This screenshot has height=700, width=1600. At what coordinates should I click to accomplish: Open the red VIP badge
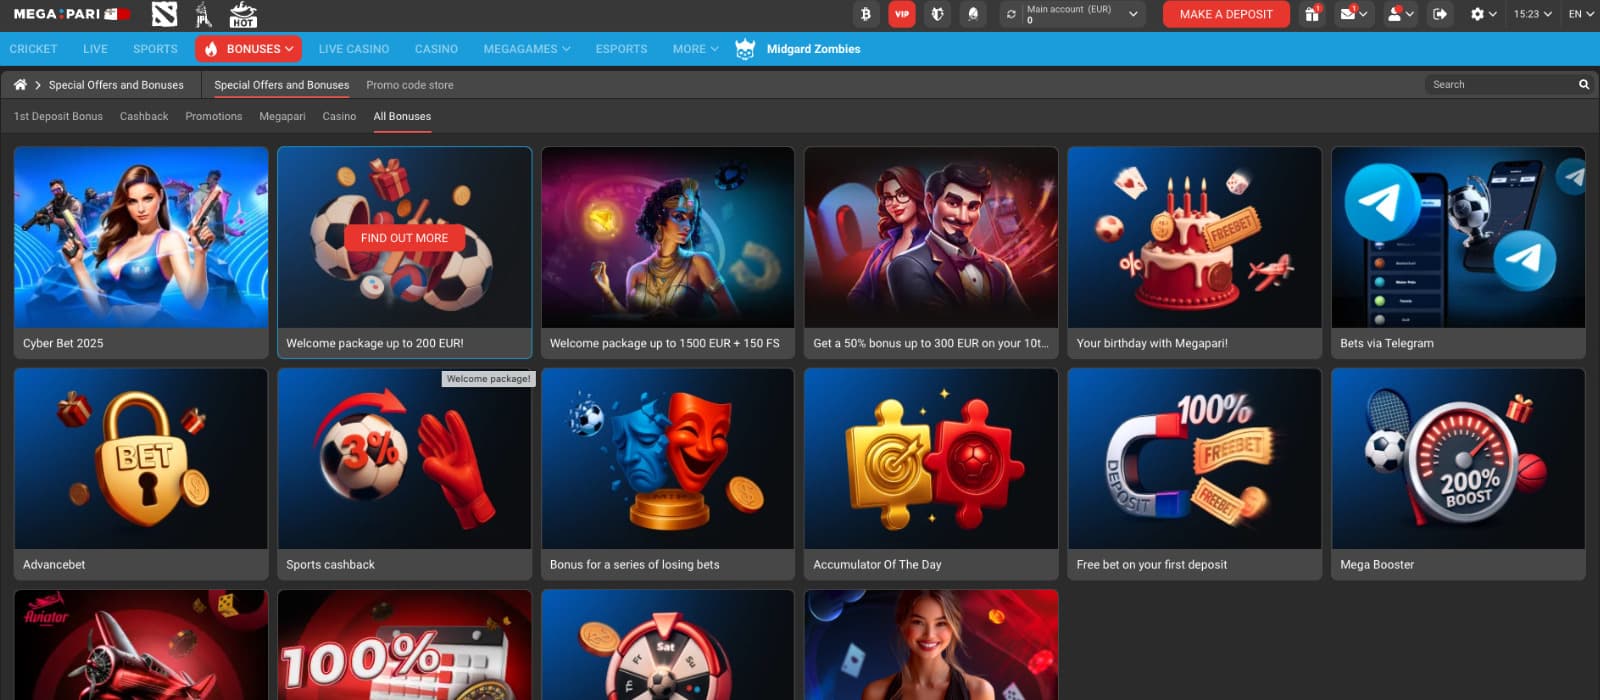(902, 14)
